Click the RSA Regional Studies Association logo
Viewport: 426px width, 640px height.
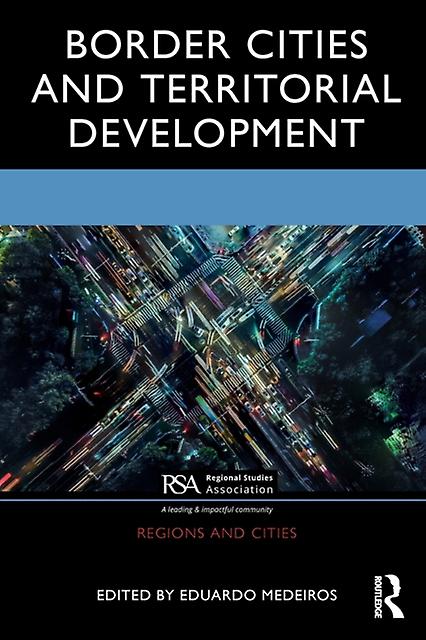click(217, 484)
